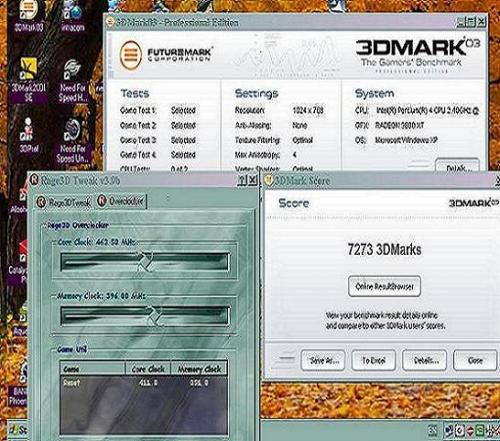Click the 3DMark Score title bar icon
Image resolution: width=500 pixels, height=441 pixels.
coord(268,180)
